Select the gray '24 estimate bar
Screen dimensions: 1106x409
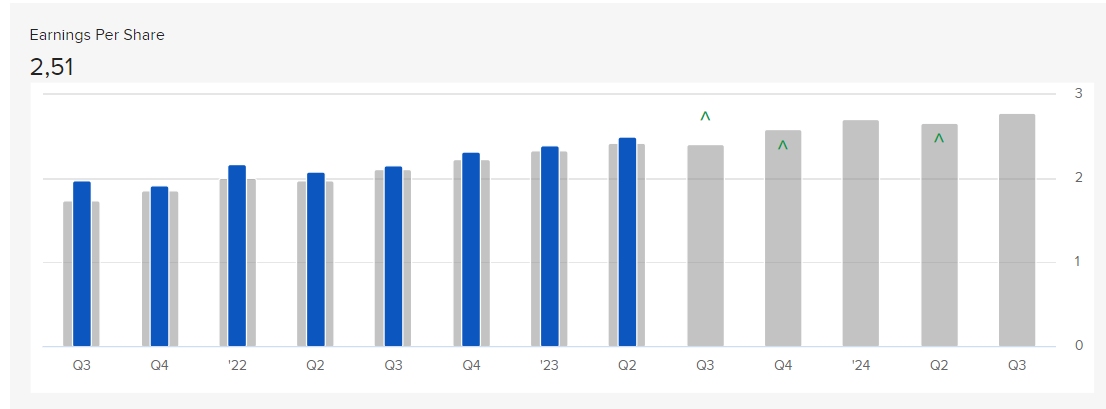(x=861, y=233)
